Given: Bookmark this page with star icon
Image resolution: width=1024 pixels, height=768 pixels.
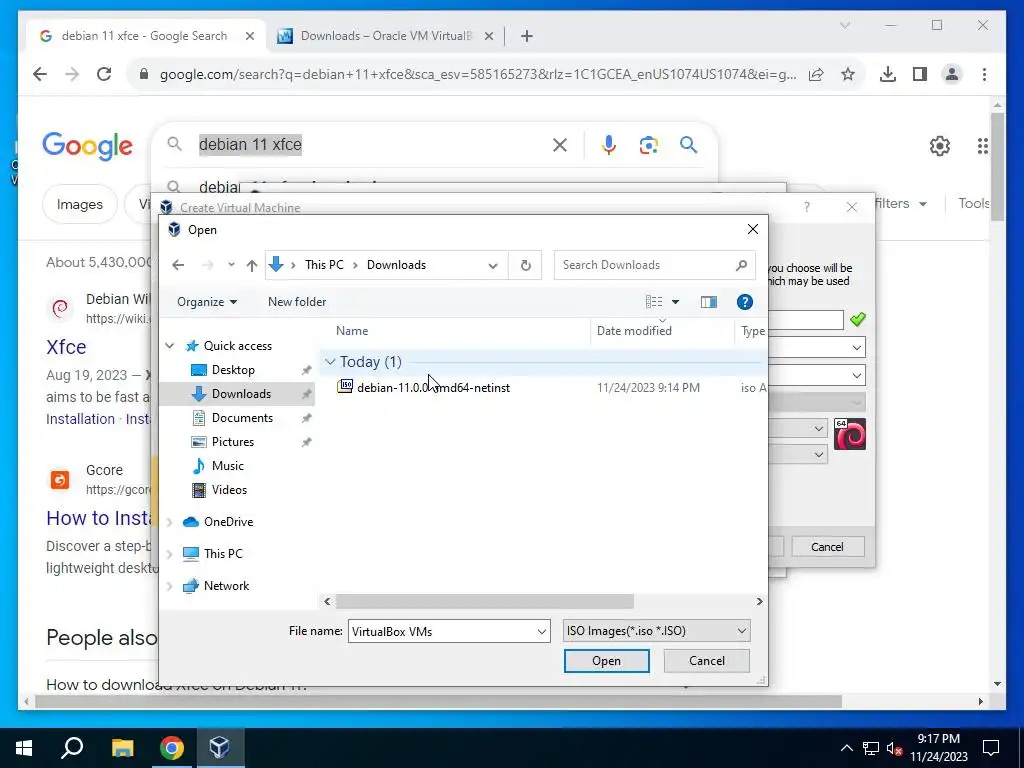Looking at the screenshot, I should pyautogui.click(x=848, y=74).
